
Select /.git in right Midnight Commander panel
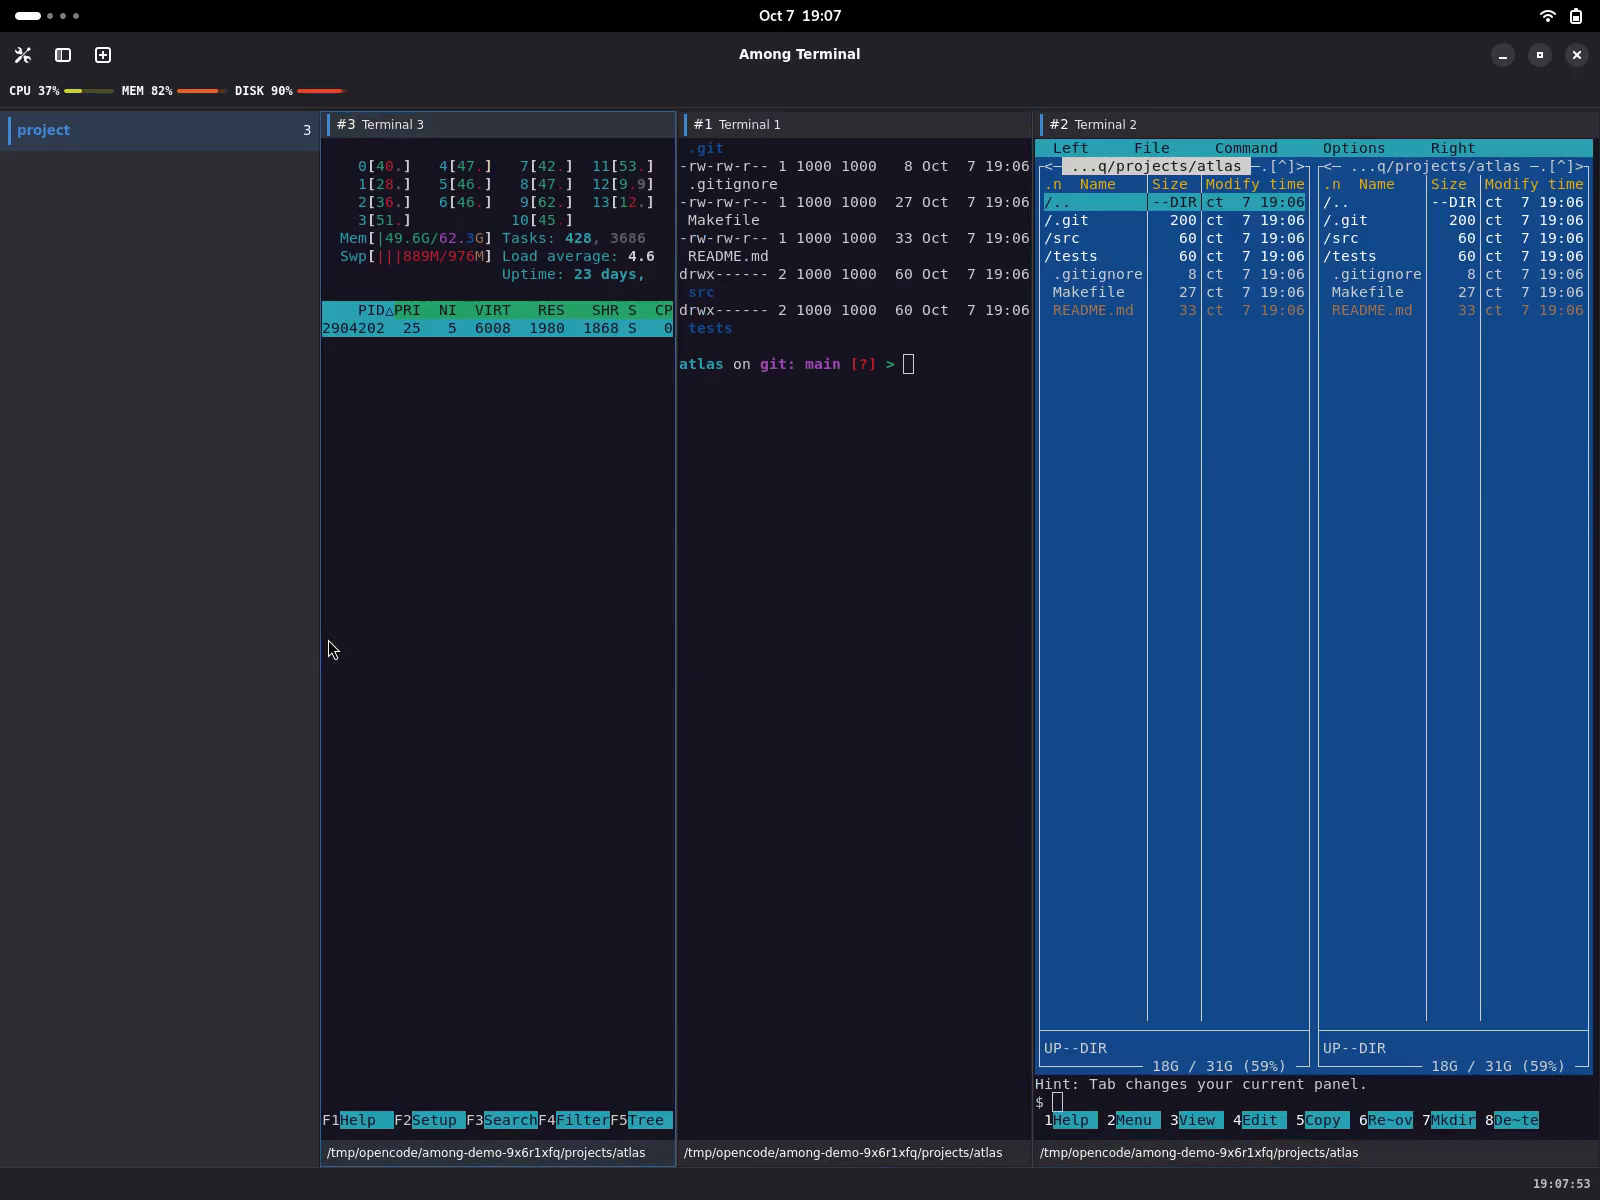click(1453, 220)
